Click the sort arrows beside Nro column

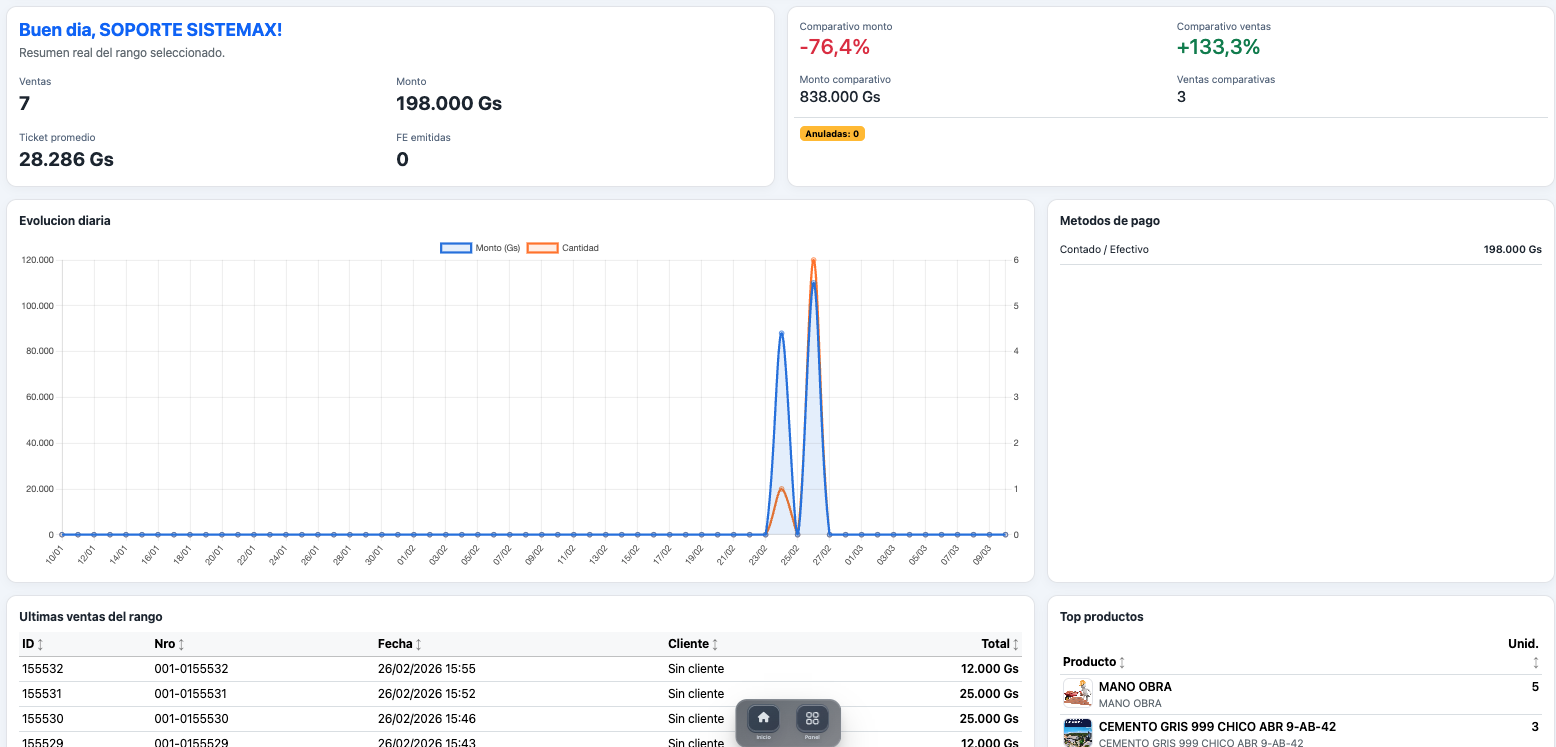coord(181,645)
